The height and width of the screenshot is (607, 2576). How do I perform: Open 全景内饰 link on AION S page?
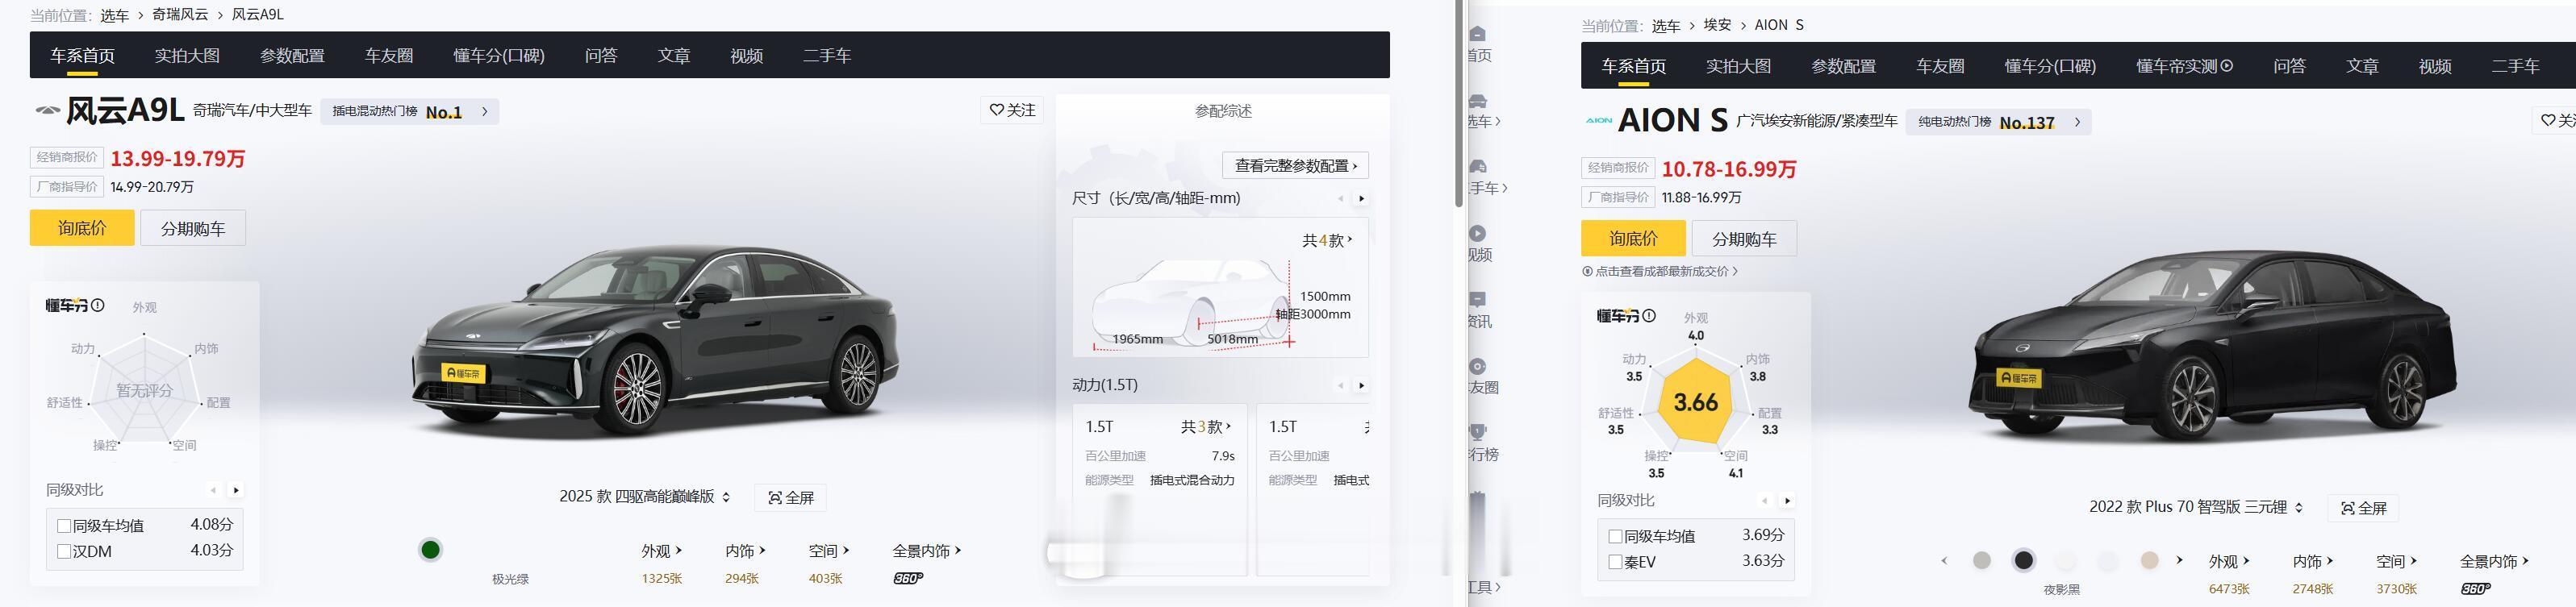(x=2494, y=562)
